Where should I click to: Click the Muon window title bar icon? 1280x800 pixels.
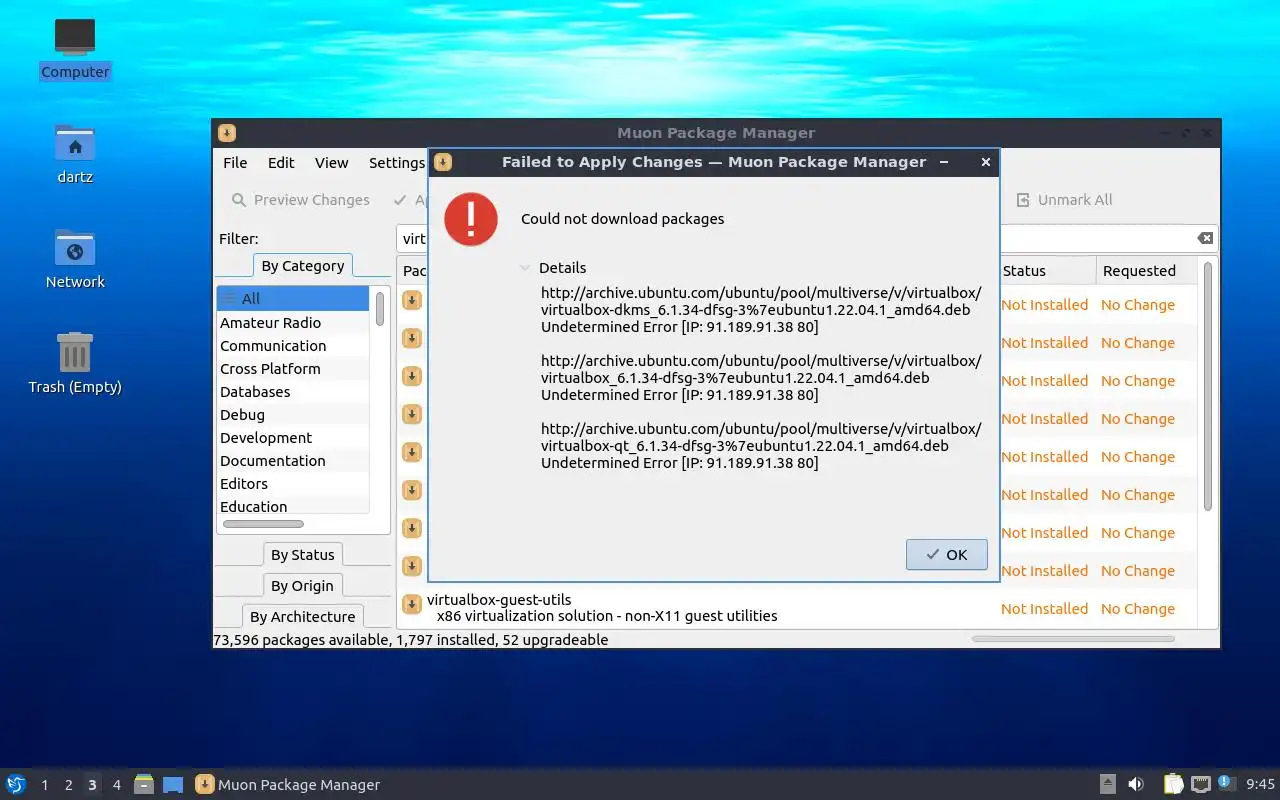(x=227, y=133)
